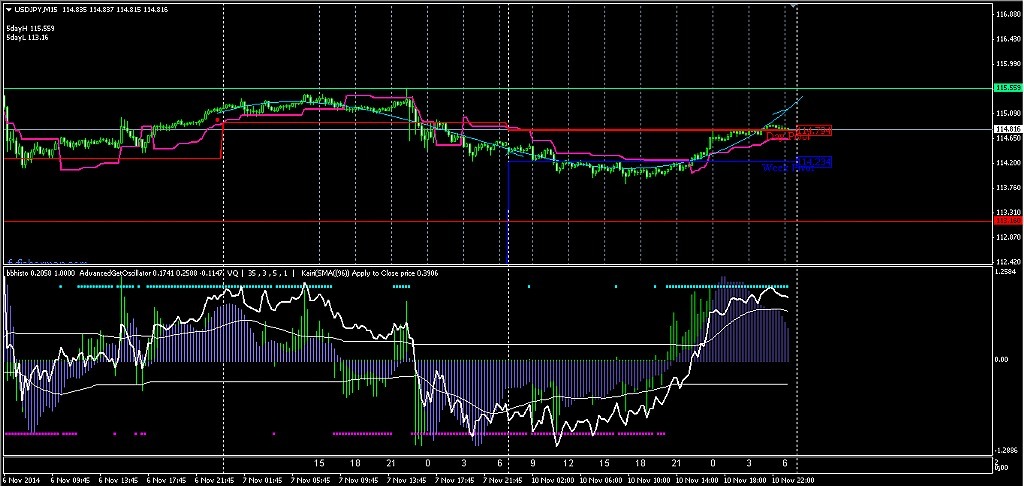The width and height of the screenshot is (1024, 486).
Task: Select the 5dayL 113.16 text label
Action: pyautogui.click(x=28, y=37)
